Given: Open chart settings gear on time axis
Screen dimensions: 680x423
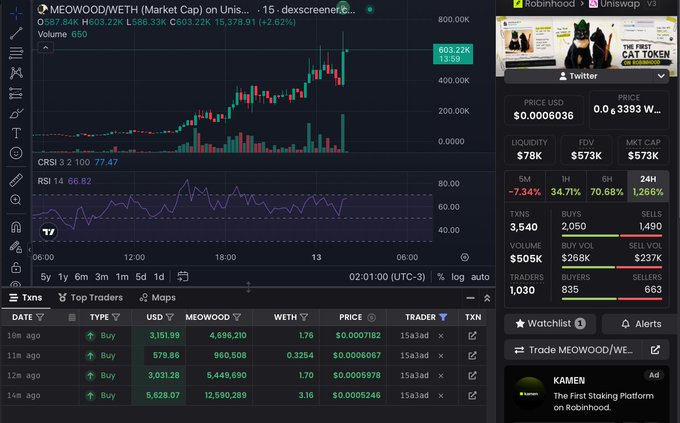Looking at the screenshot, I should point(464,257).
